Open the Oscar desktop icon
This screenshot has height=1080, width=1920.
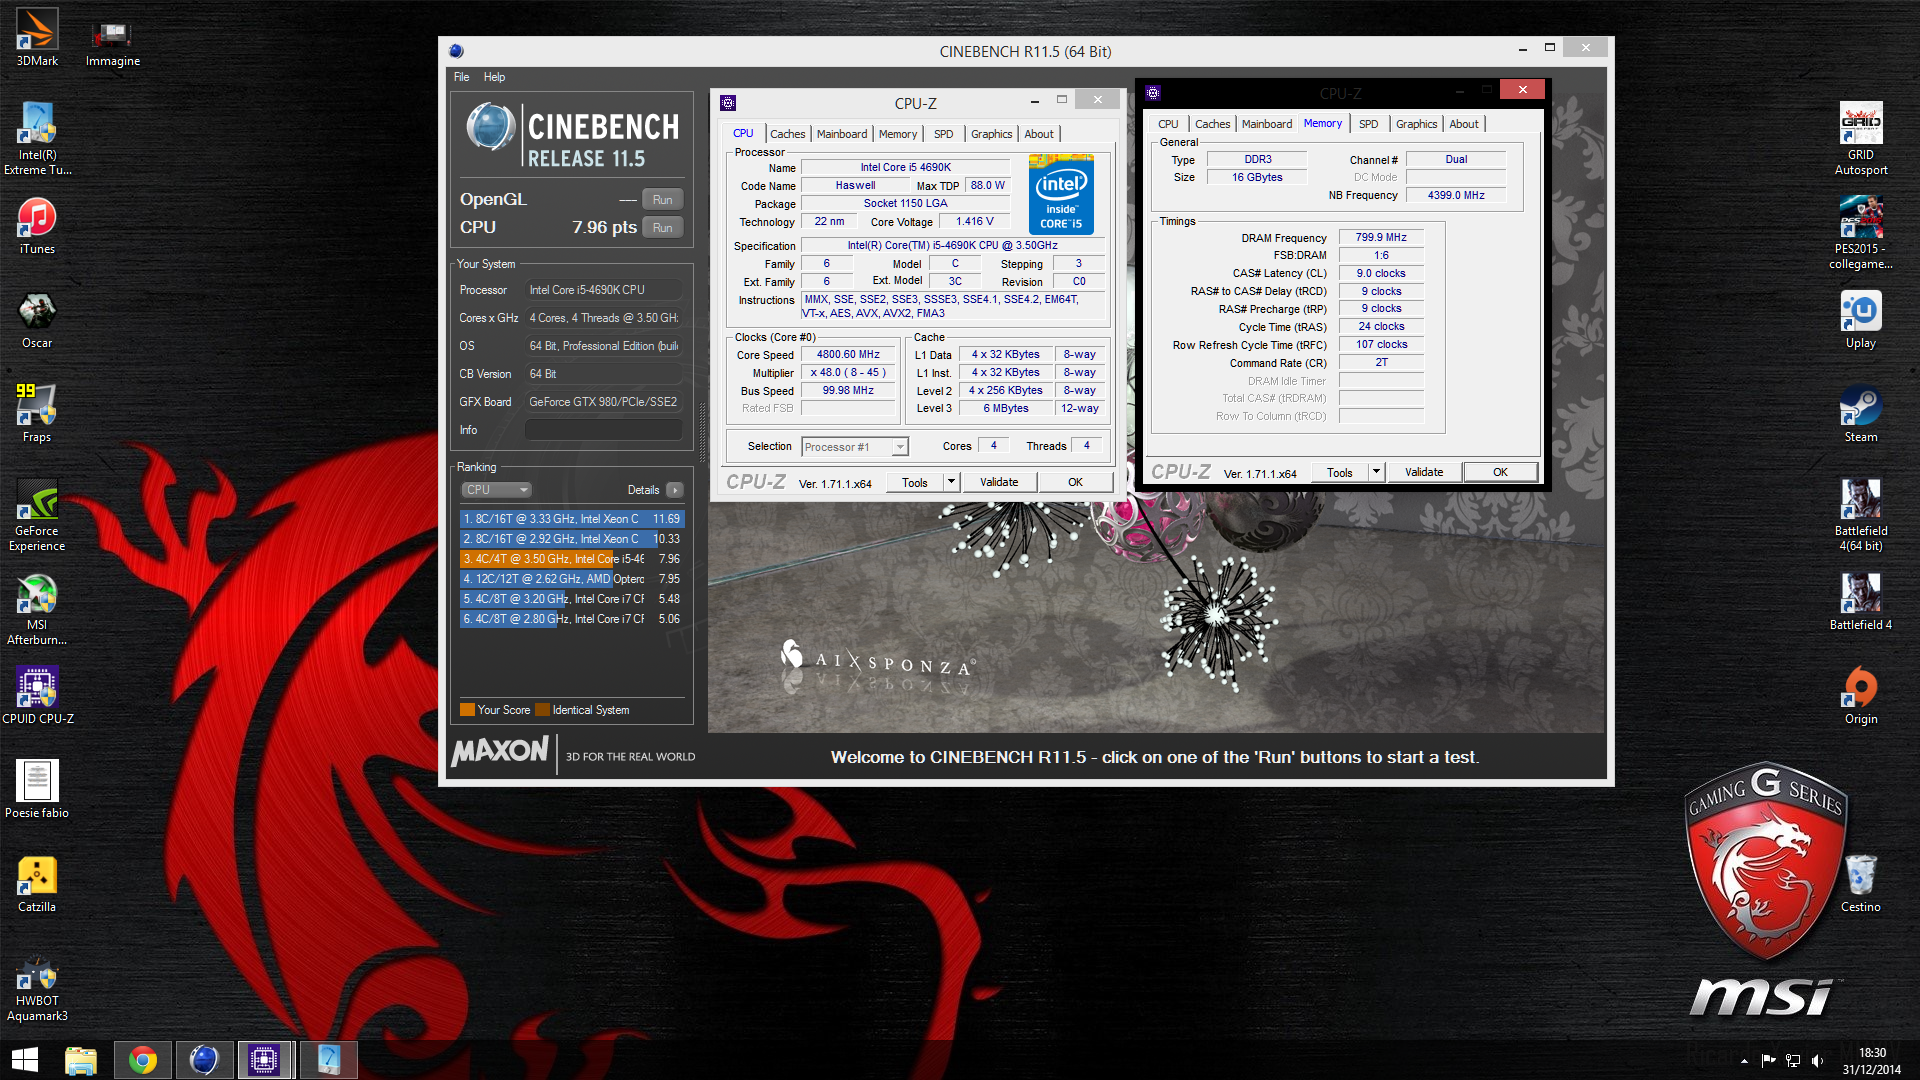click(37, 320)
